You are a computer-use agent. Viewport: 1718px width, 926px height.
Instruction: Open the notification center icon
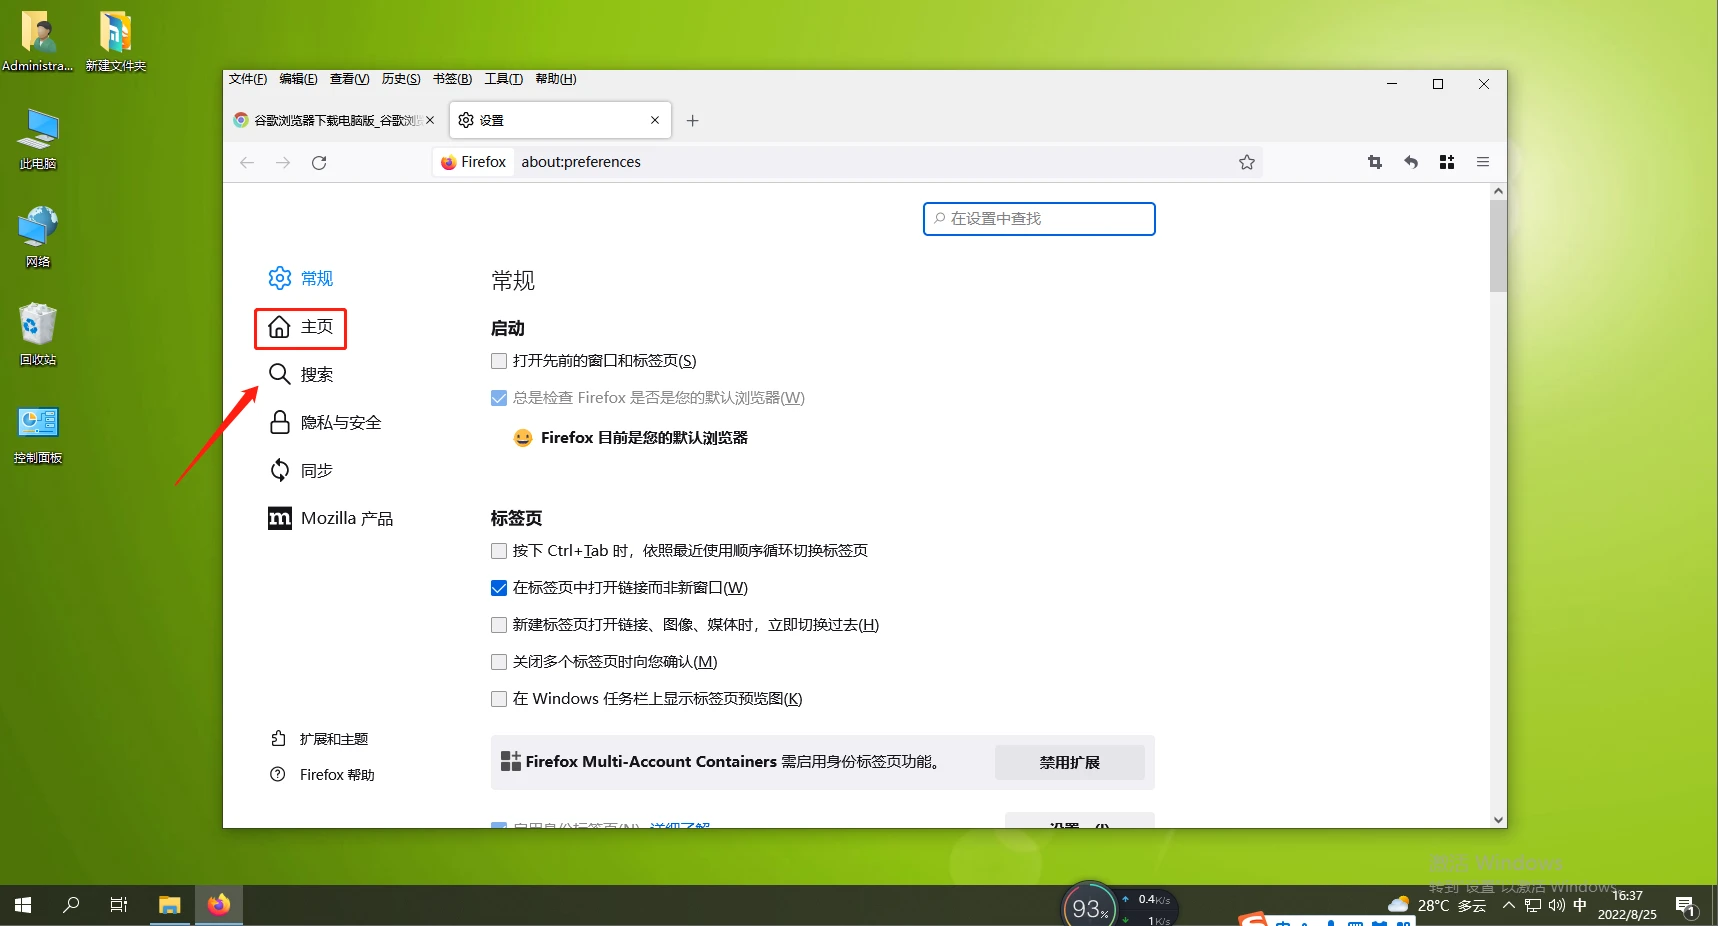1686,906
